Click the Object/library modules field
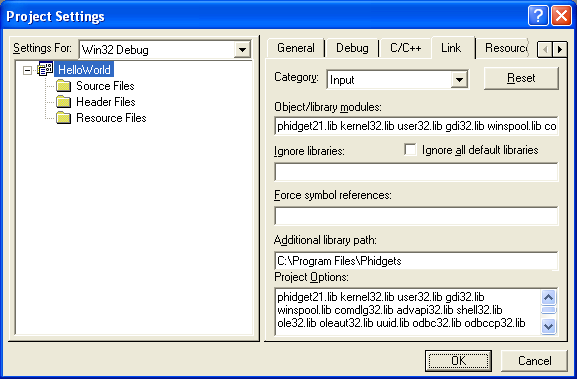 point(416,126)
